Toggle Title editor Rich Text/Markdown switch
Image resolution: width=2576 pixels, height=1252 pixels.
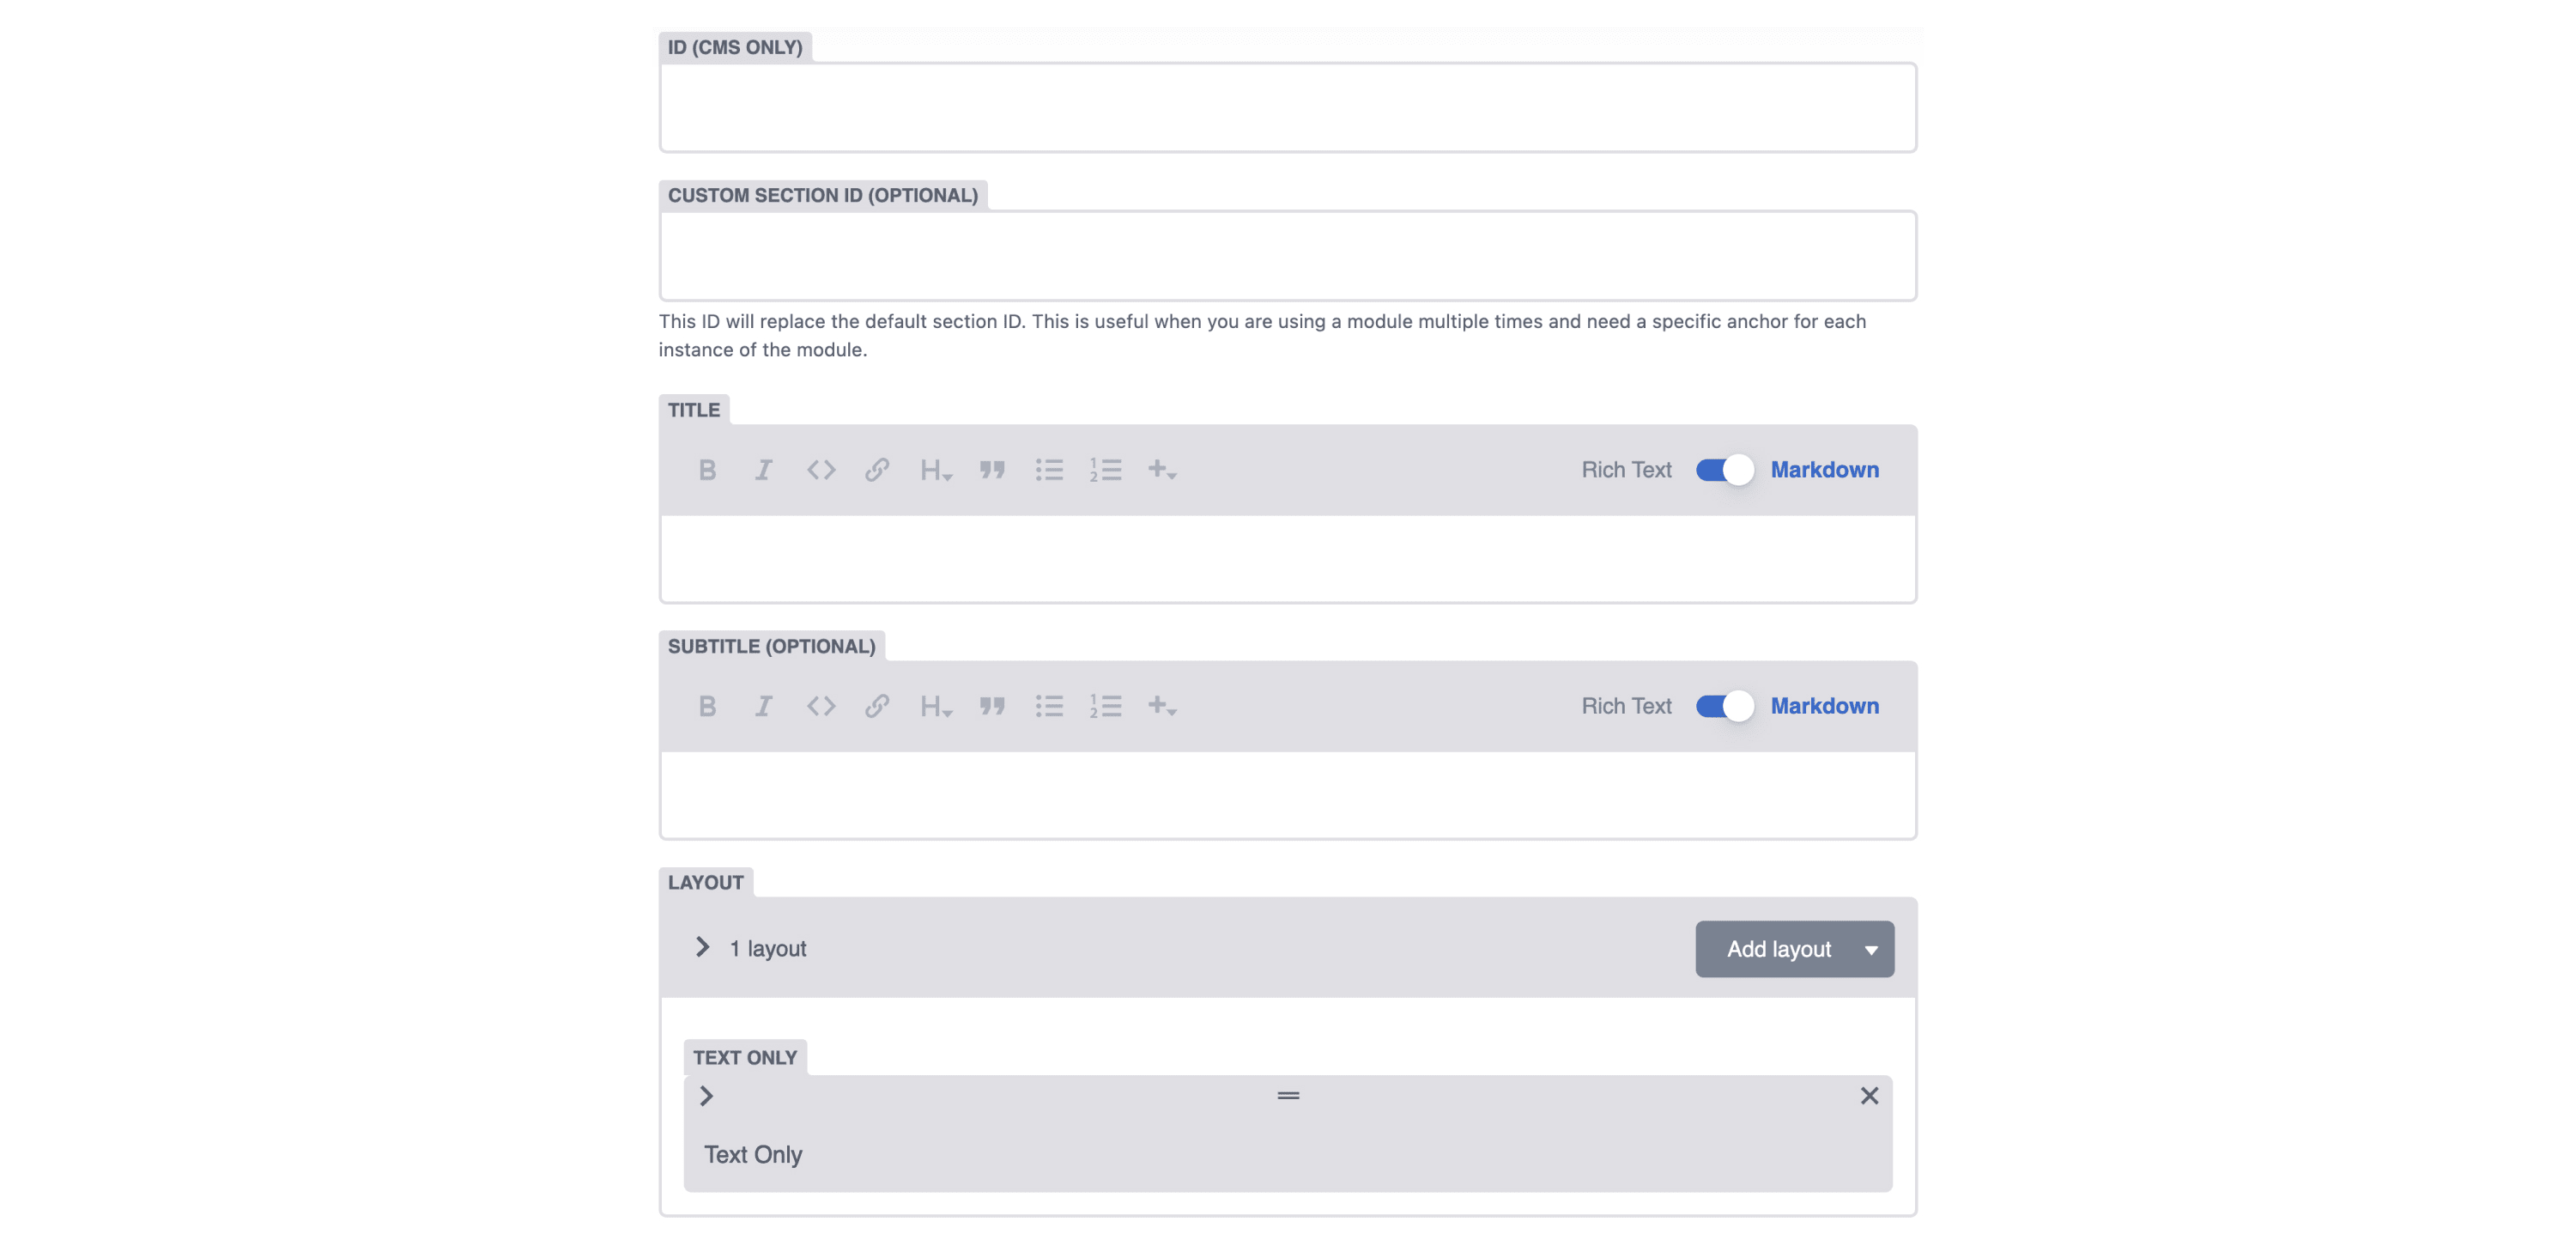point(1725,470)
